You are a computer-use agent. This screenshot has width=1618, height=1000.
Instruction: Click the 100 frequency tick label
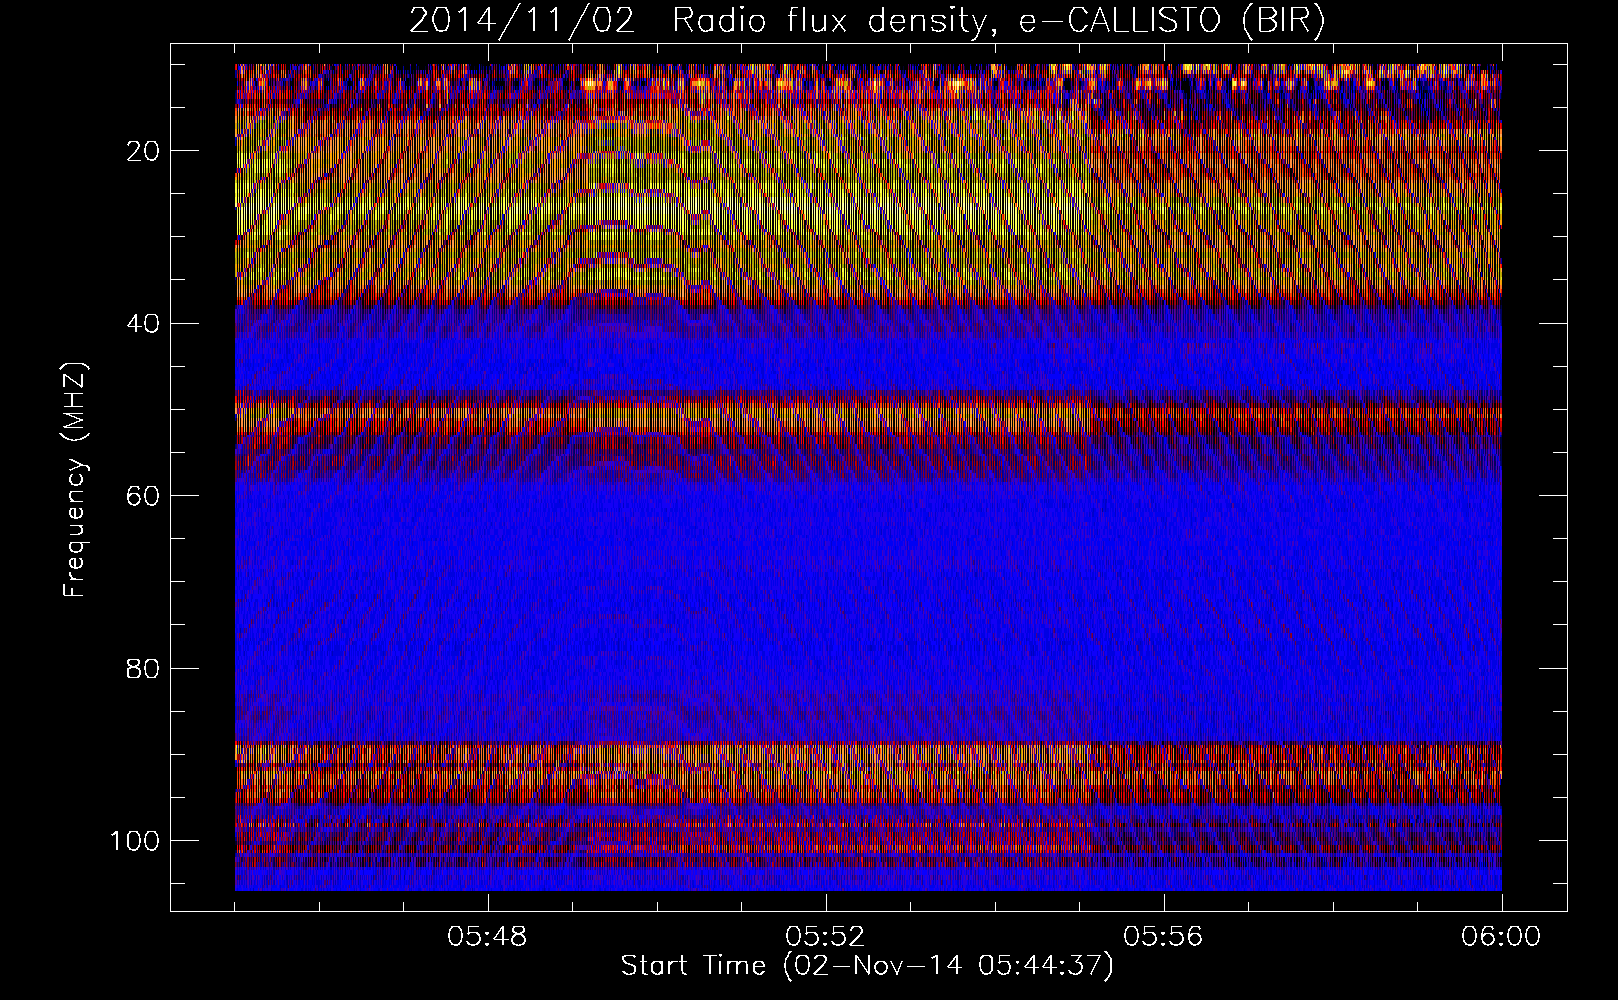[135, 840]
